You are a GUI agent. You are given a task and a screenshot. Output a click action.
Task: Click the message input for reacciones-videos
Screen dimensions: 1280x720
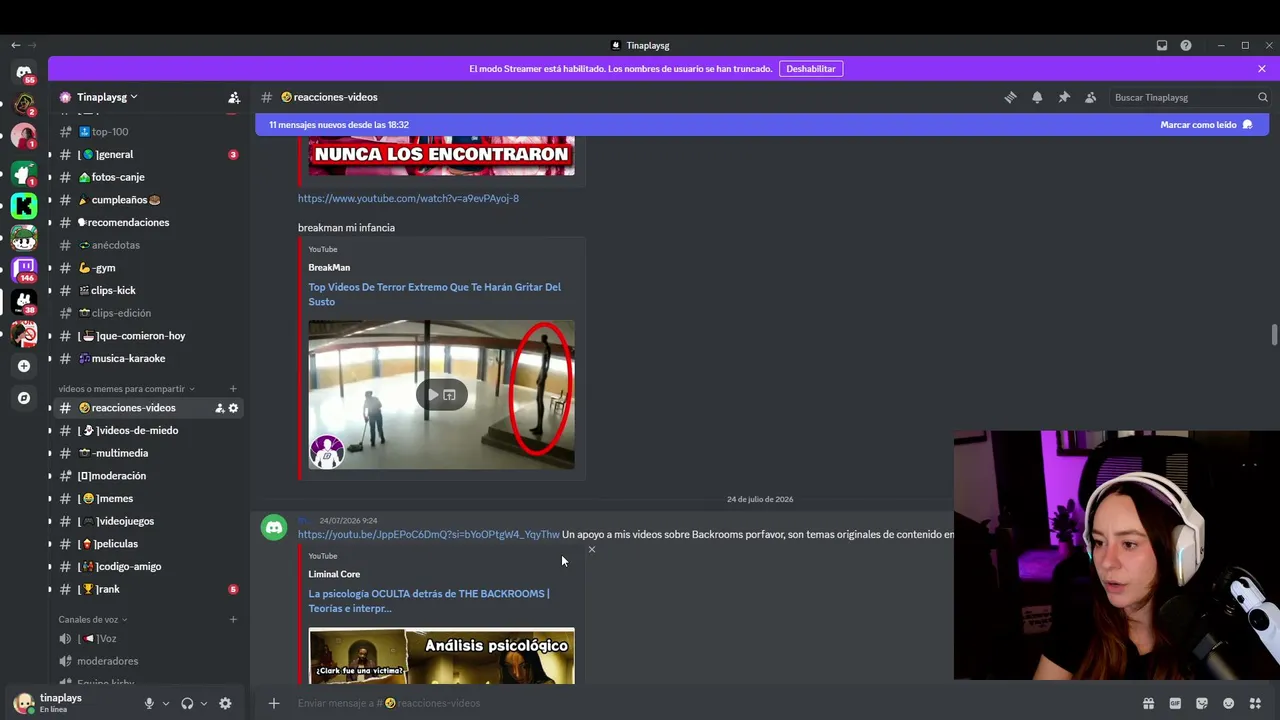tap(710, 703)
